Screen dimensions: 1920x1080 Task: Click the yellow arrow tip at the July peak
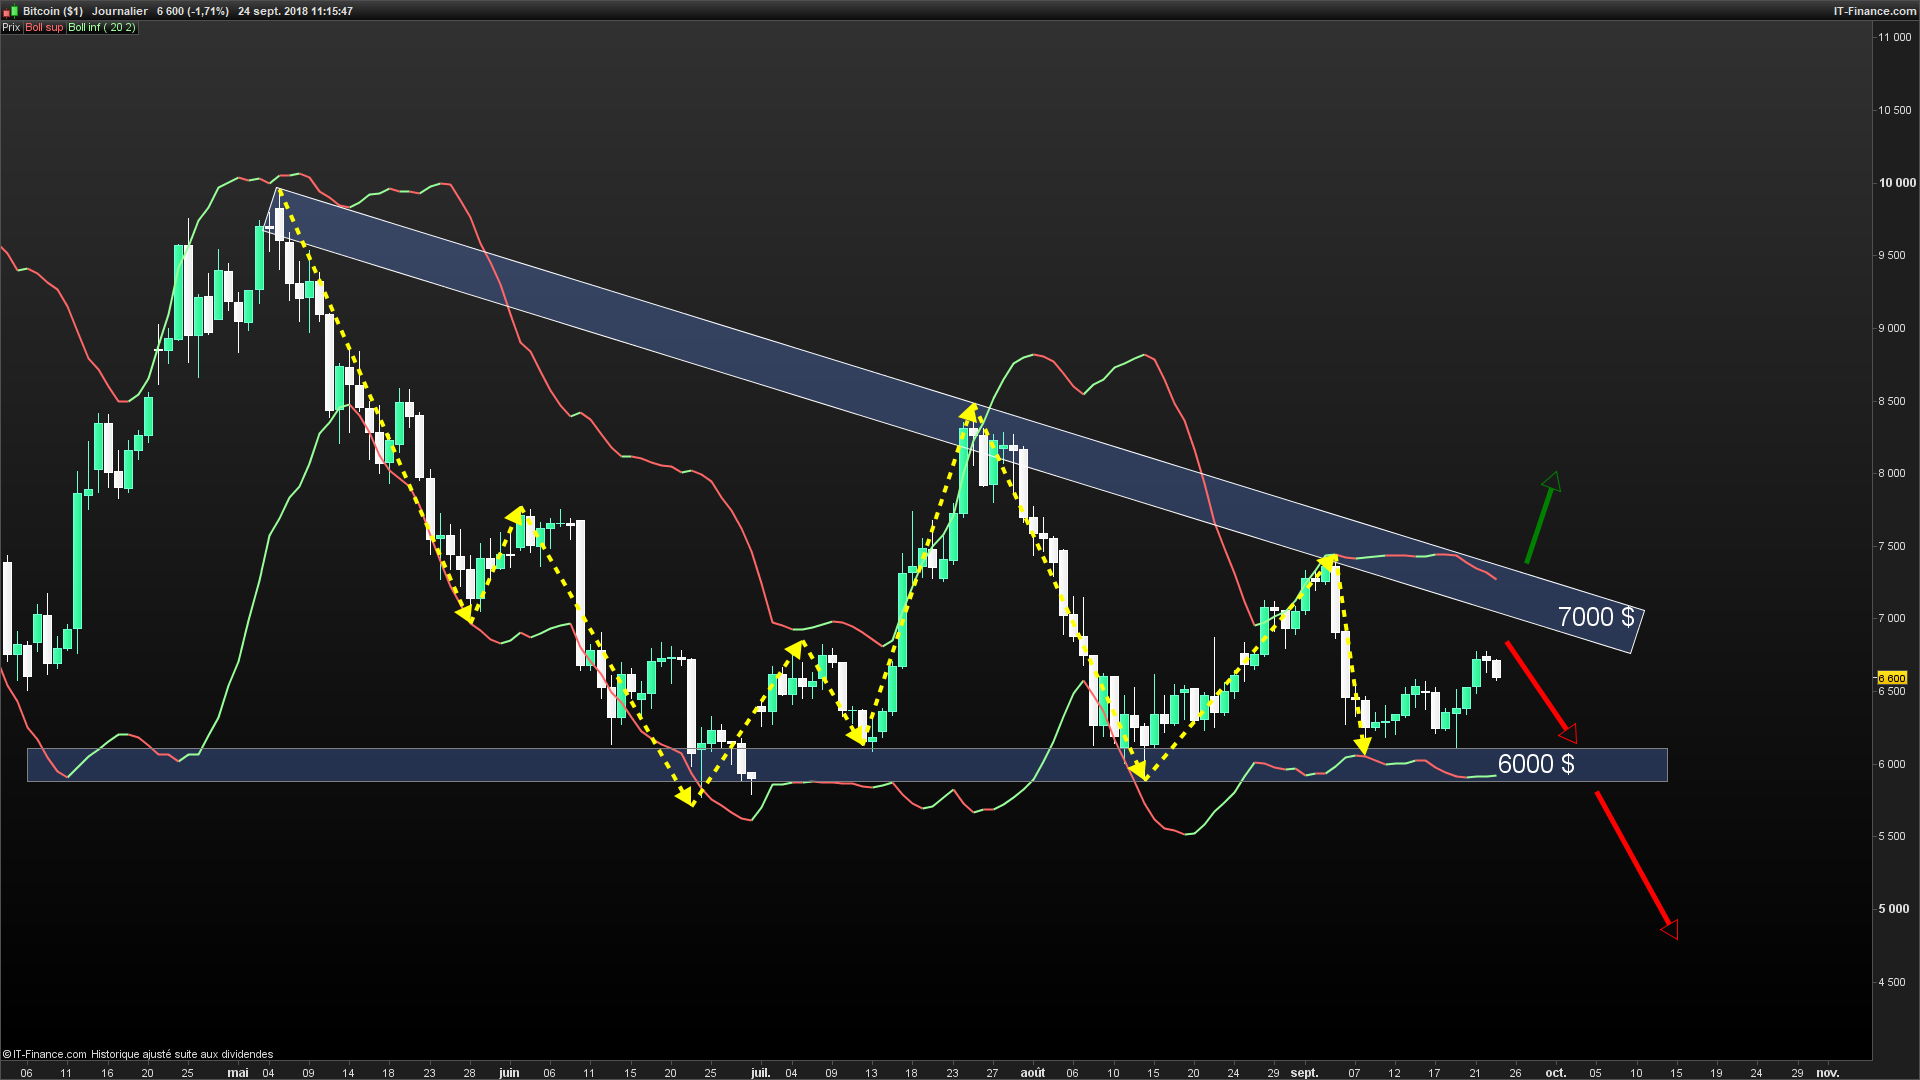point(970,409)
